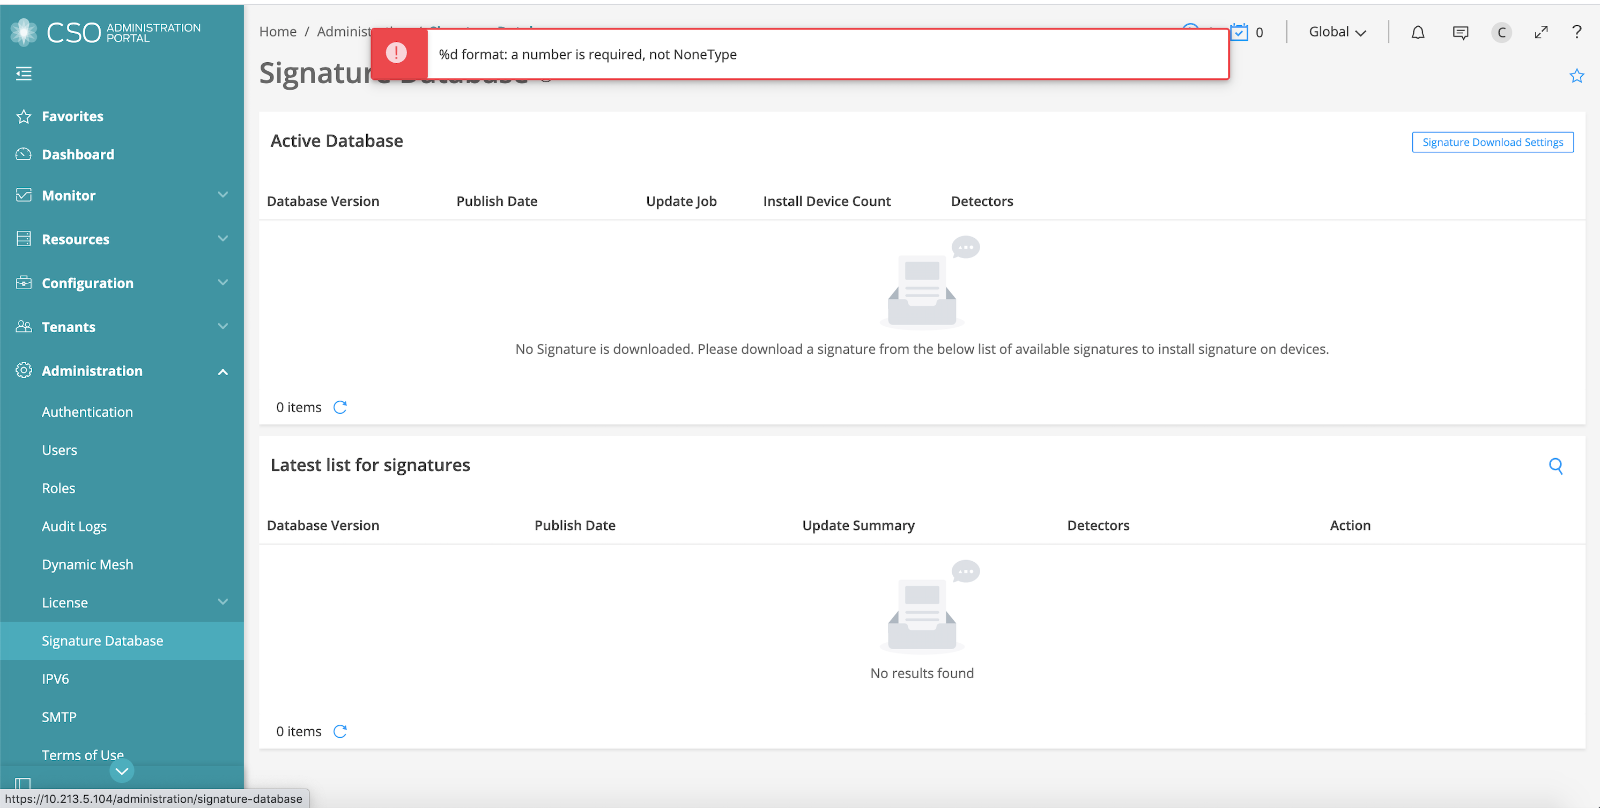
Task: Toggle full screen with the expand icon
Action: (x=1541, y=32)
